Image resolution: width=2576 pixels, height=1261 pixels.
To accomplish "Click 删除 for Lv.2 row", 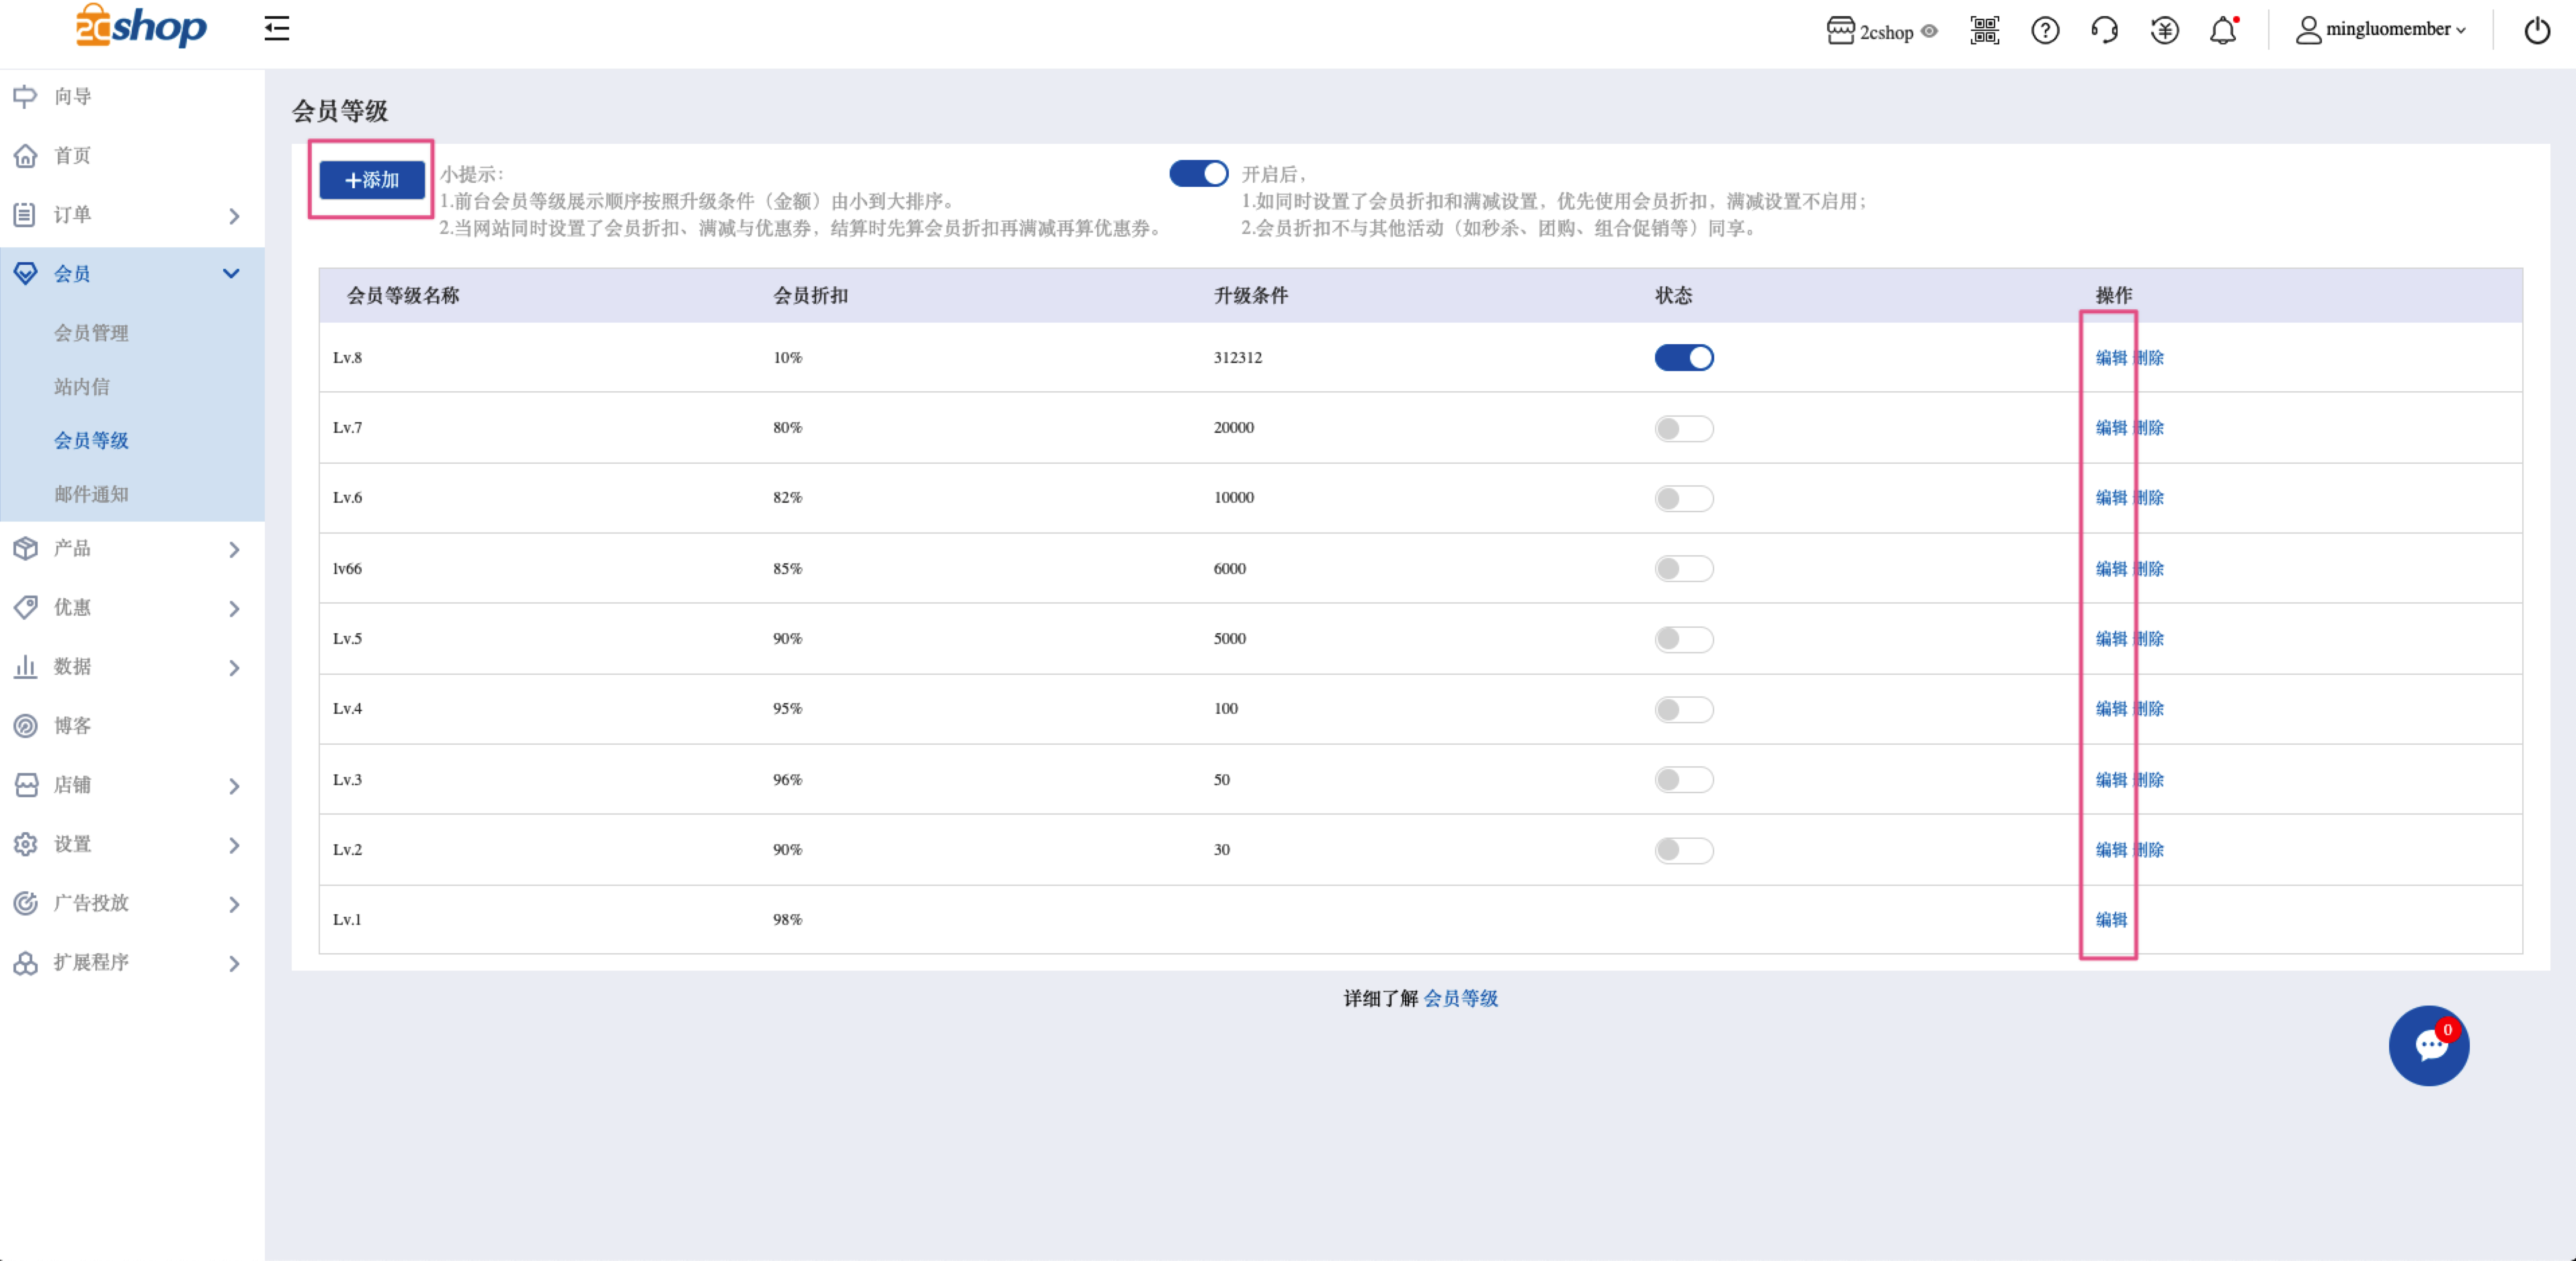I will [x=2148, y=850].
